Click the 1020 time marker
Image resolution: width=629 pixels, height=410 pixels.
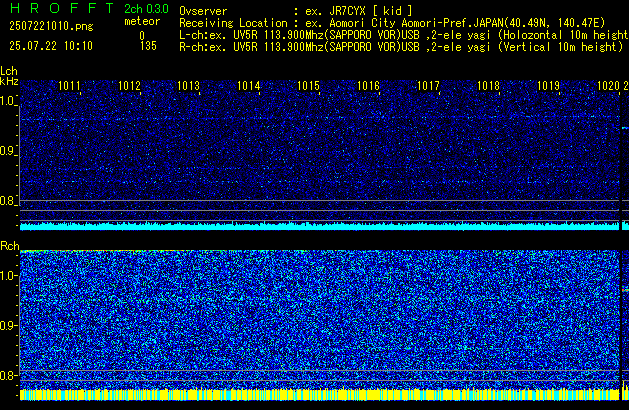(609, 86)
